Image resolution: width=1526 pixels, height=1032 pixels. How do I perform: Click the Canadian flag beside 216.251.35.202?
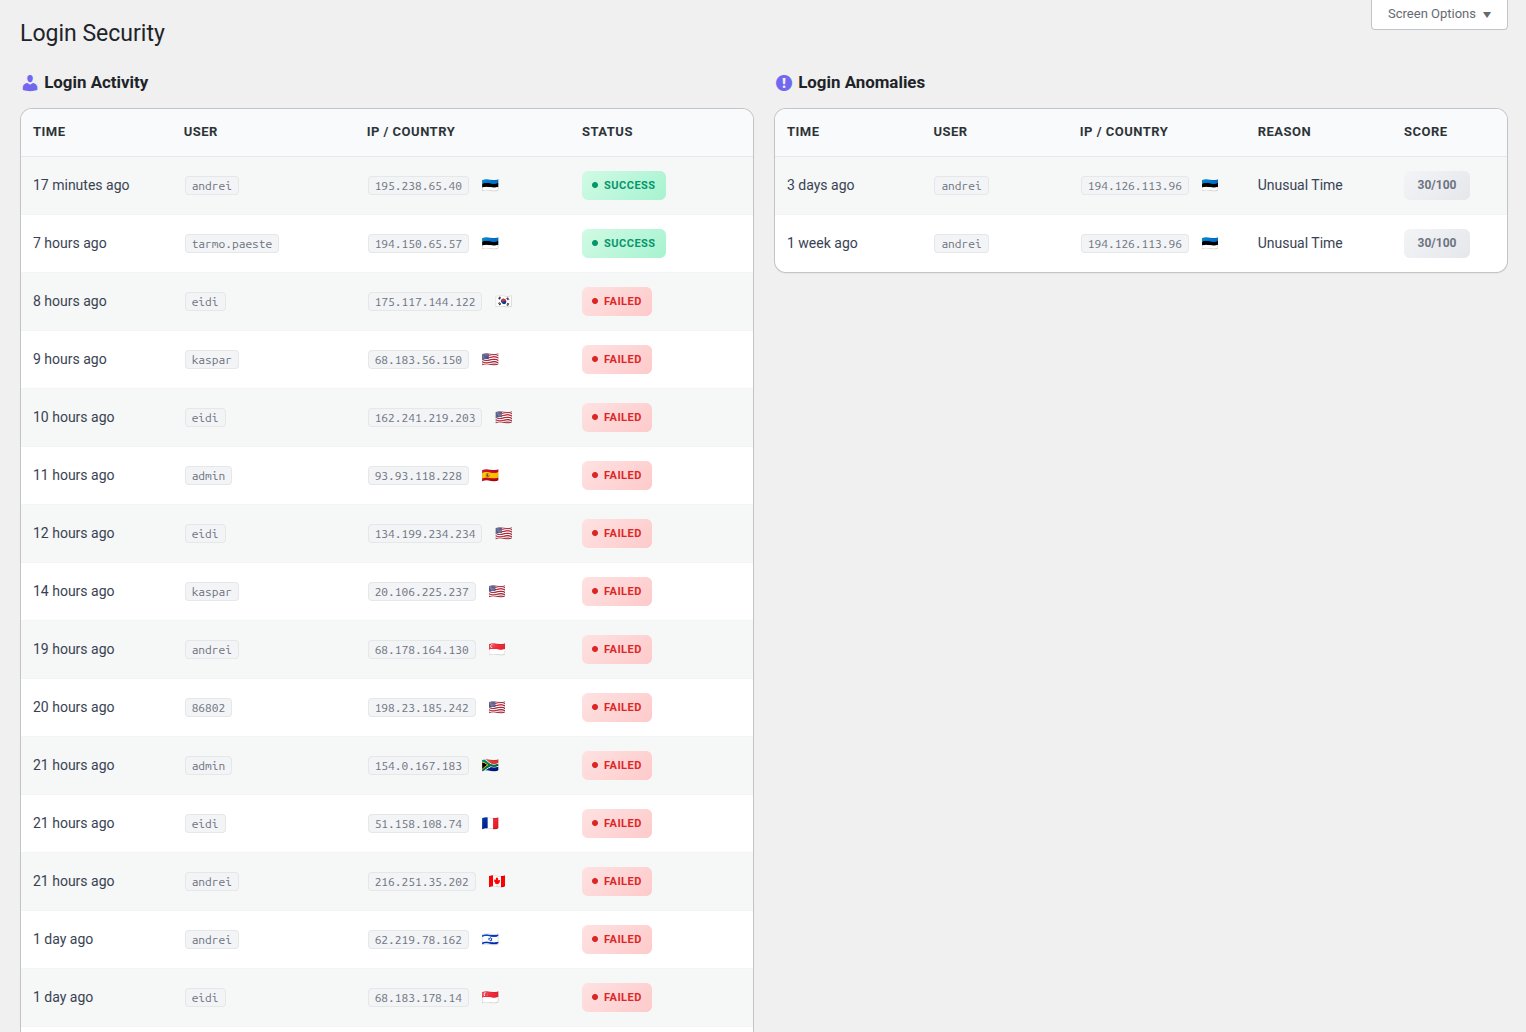click(496, 881)
